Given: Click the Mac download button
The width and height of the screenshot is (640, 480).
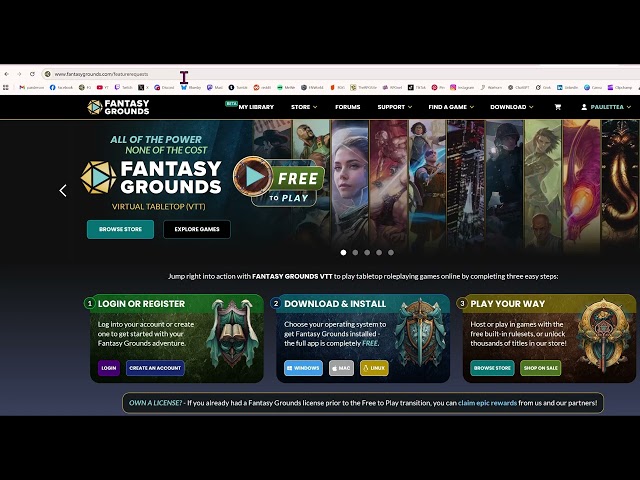Looking at the screenshot, I should [x=341, y=368].
